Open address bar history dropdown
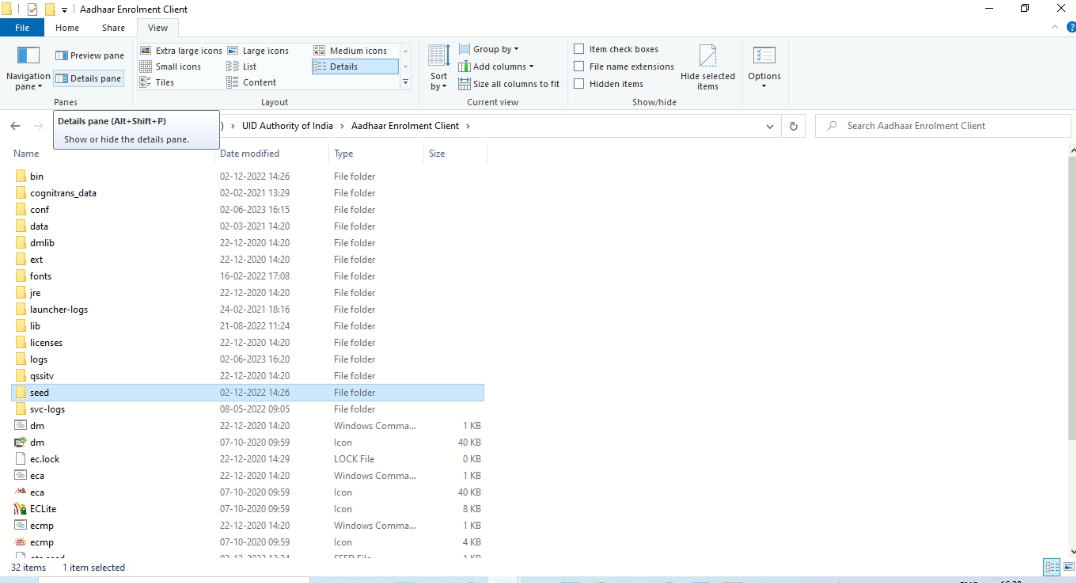 point(770,126)
